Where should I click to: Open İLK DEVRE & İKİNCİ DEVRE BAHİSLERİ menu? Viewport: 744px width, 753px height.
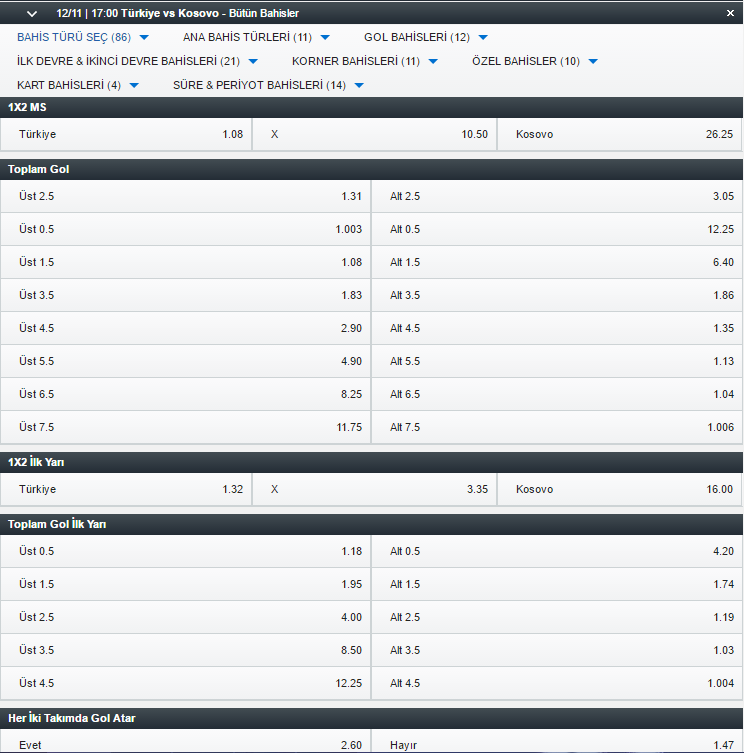[x=137, y=61]
